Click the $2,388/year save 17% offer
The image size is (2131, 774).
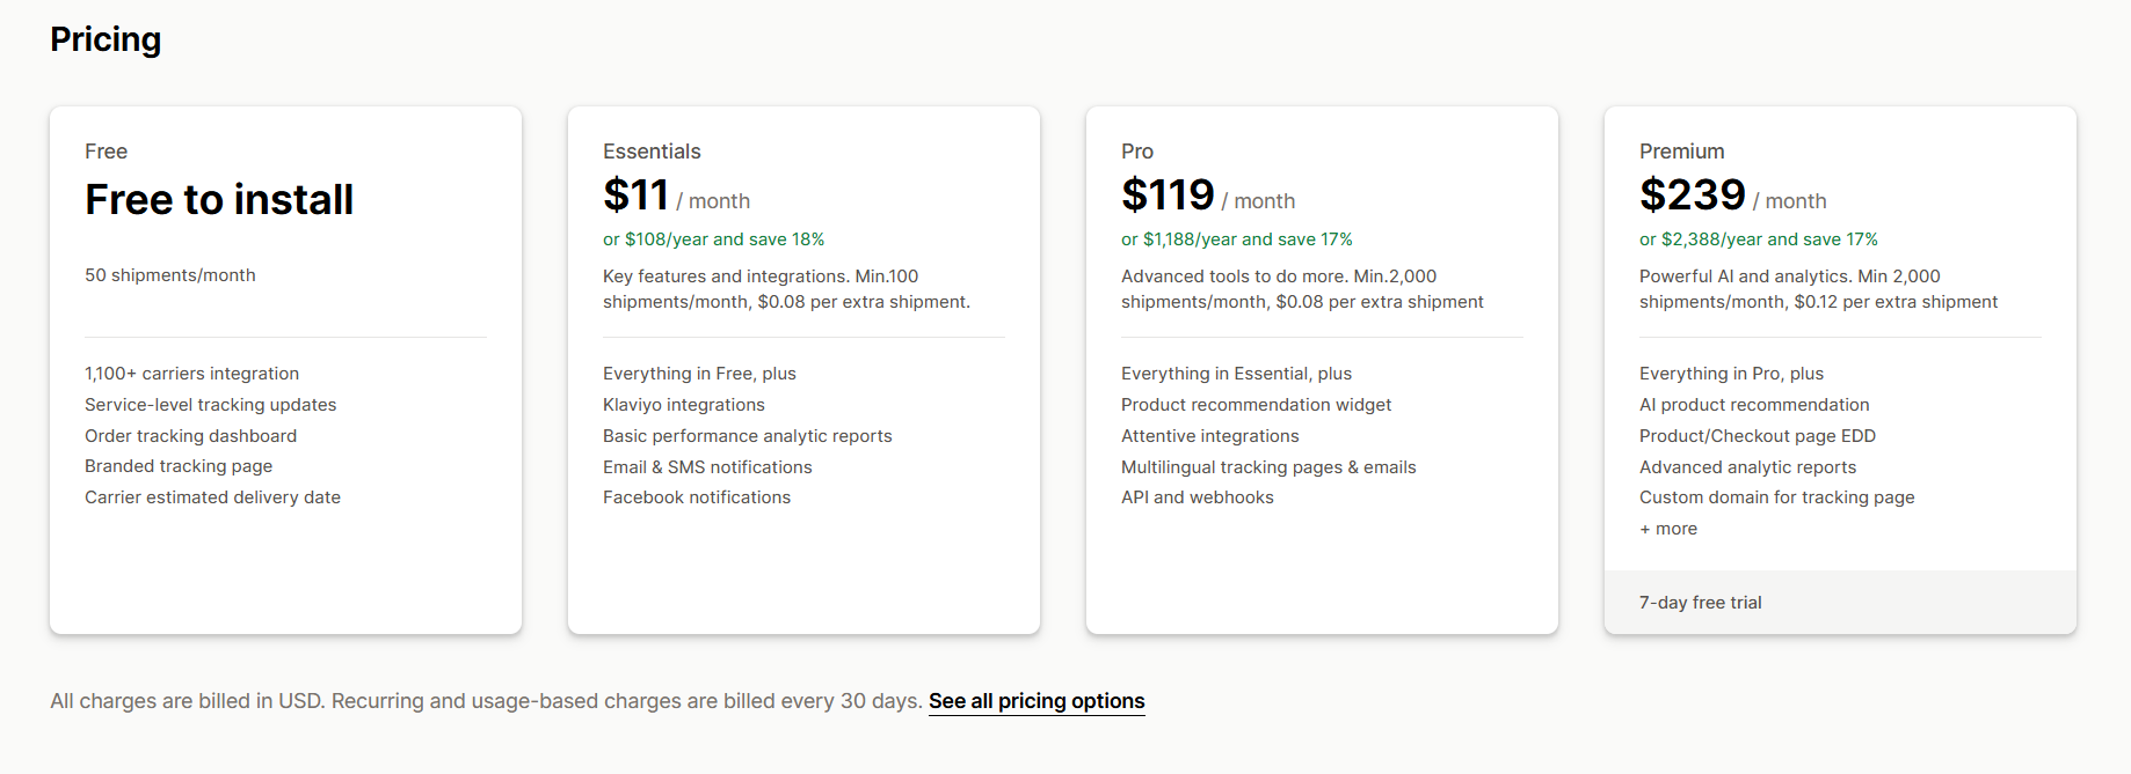[1758, 239]
